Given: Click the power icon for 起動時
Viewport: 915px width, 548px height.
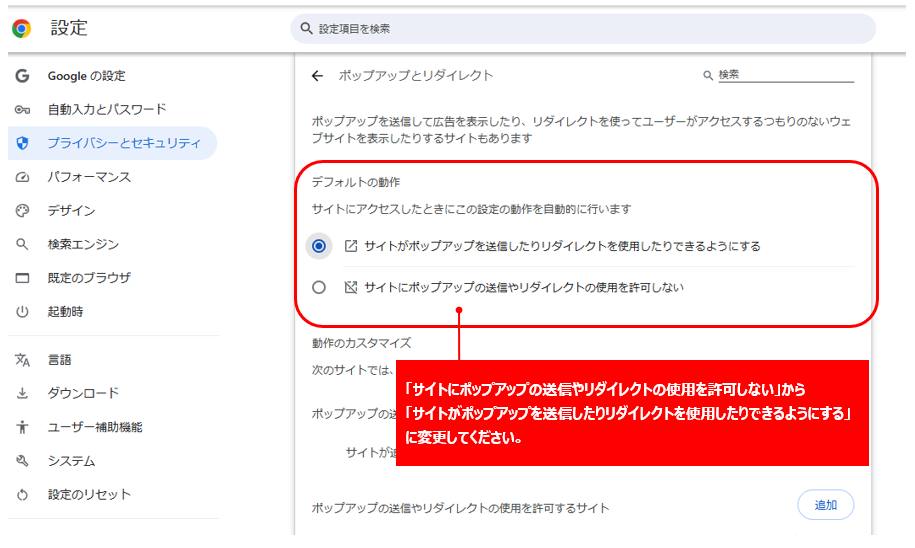Looking at the screenshot, I should coord(23,312).
